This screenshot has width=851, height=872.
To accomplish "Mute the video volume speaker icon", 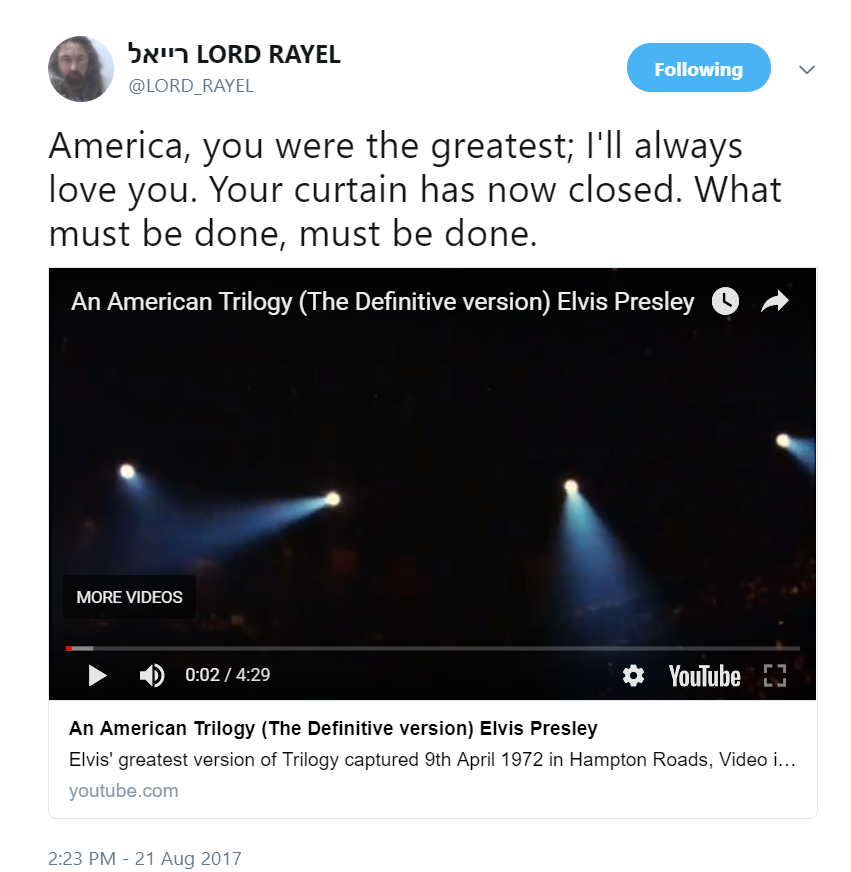I will tap(152, 676).
